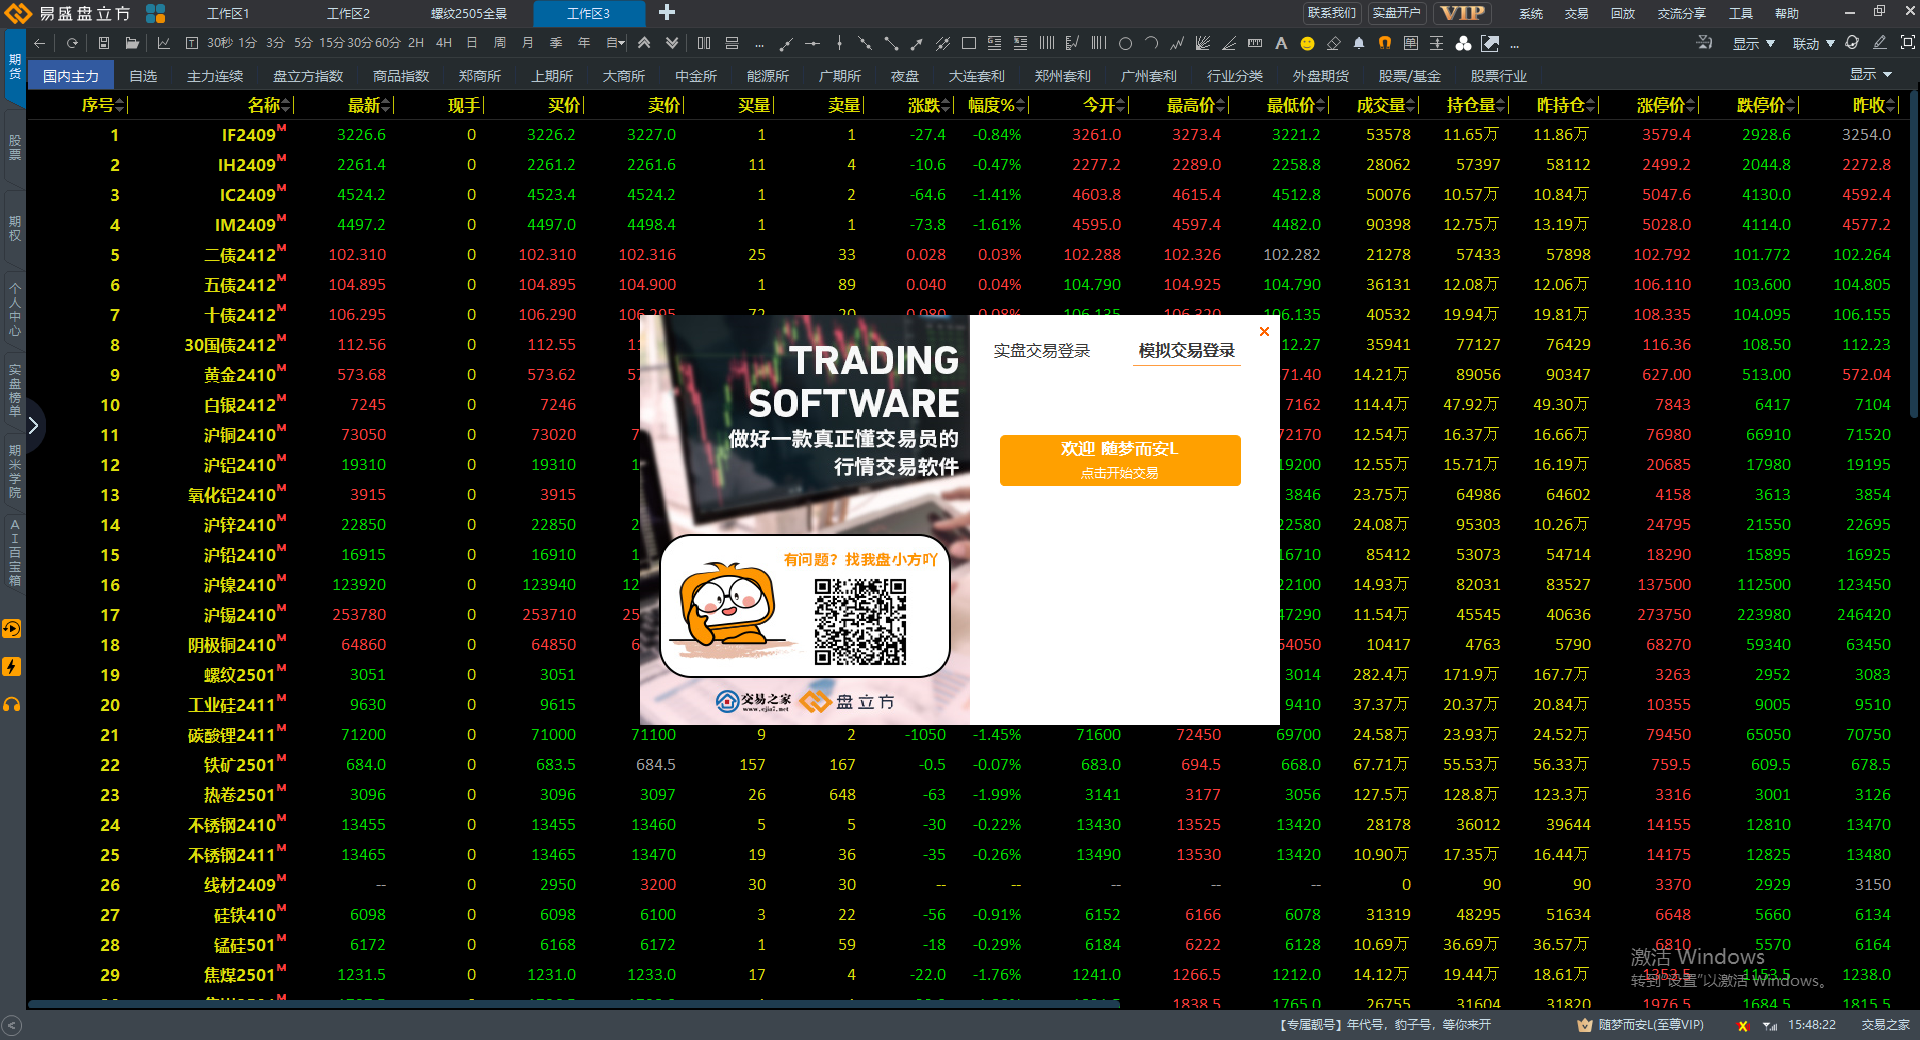1920x1040 pixels.
Task: Select the horizontal split layout icon
Action: pos(732,43)
